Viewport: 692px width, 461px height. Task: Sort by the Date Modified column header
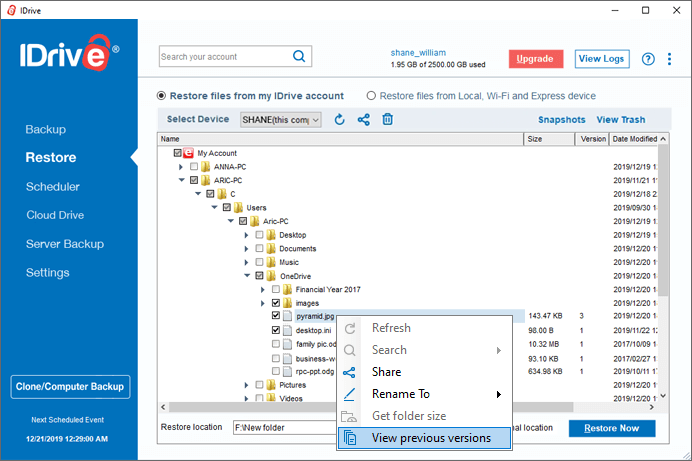[635, 139]
